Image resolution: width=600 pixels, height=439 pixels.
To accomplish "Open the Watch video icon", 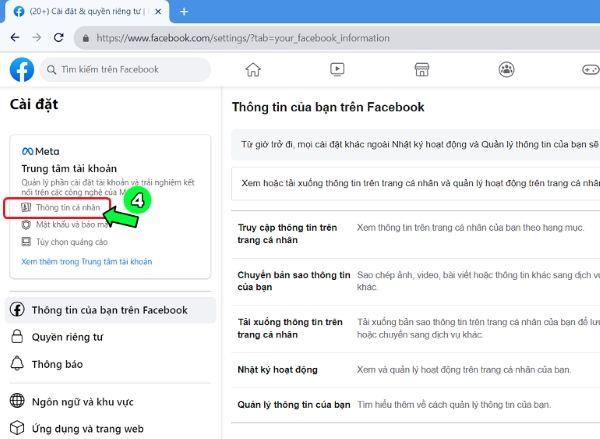I will click(338, 69).
